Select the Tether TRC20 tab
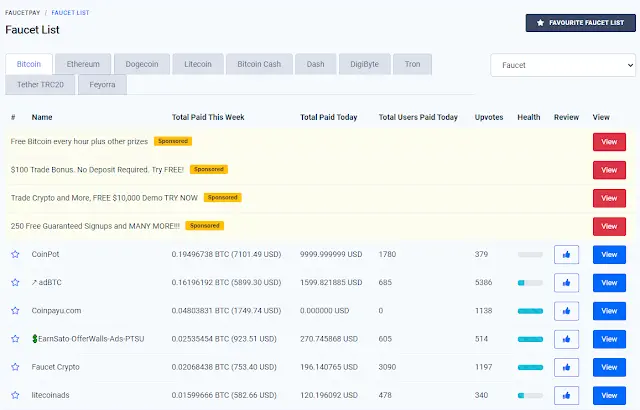640x410 pixels. click(40, 85)
